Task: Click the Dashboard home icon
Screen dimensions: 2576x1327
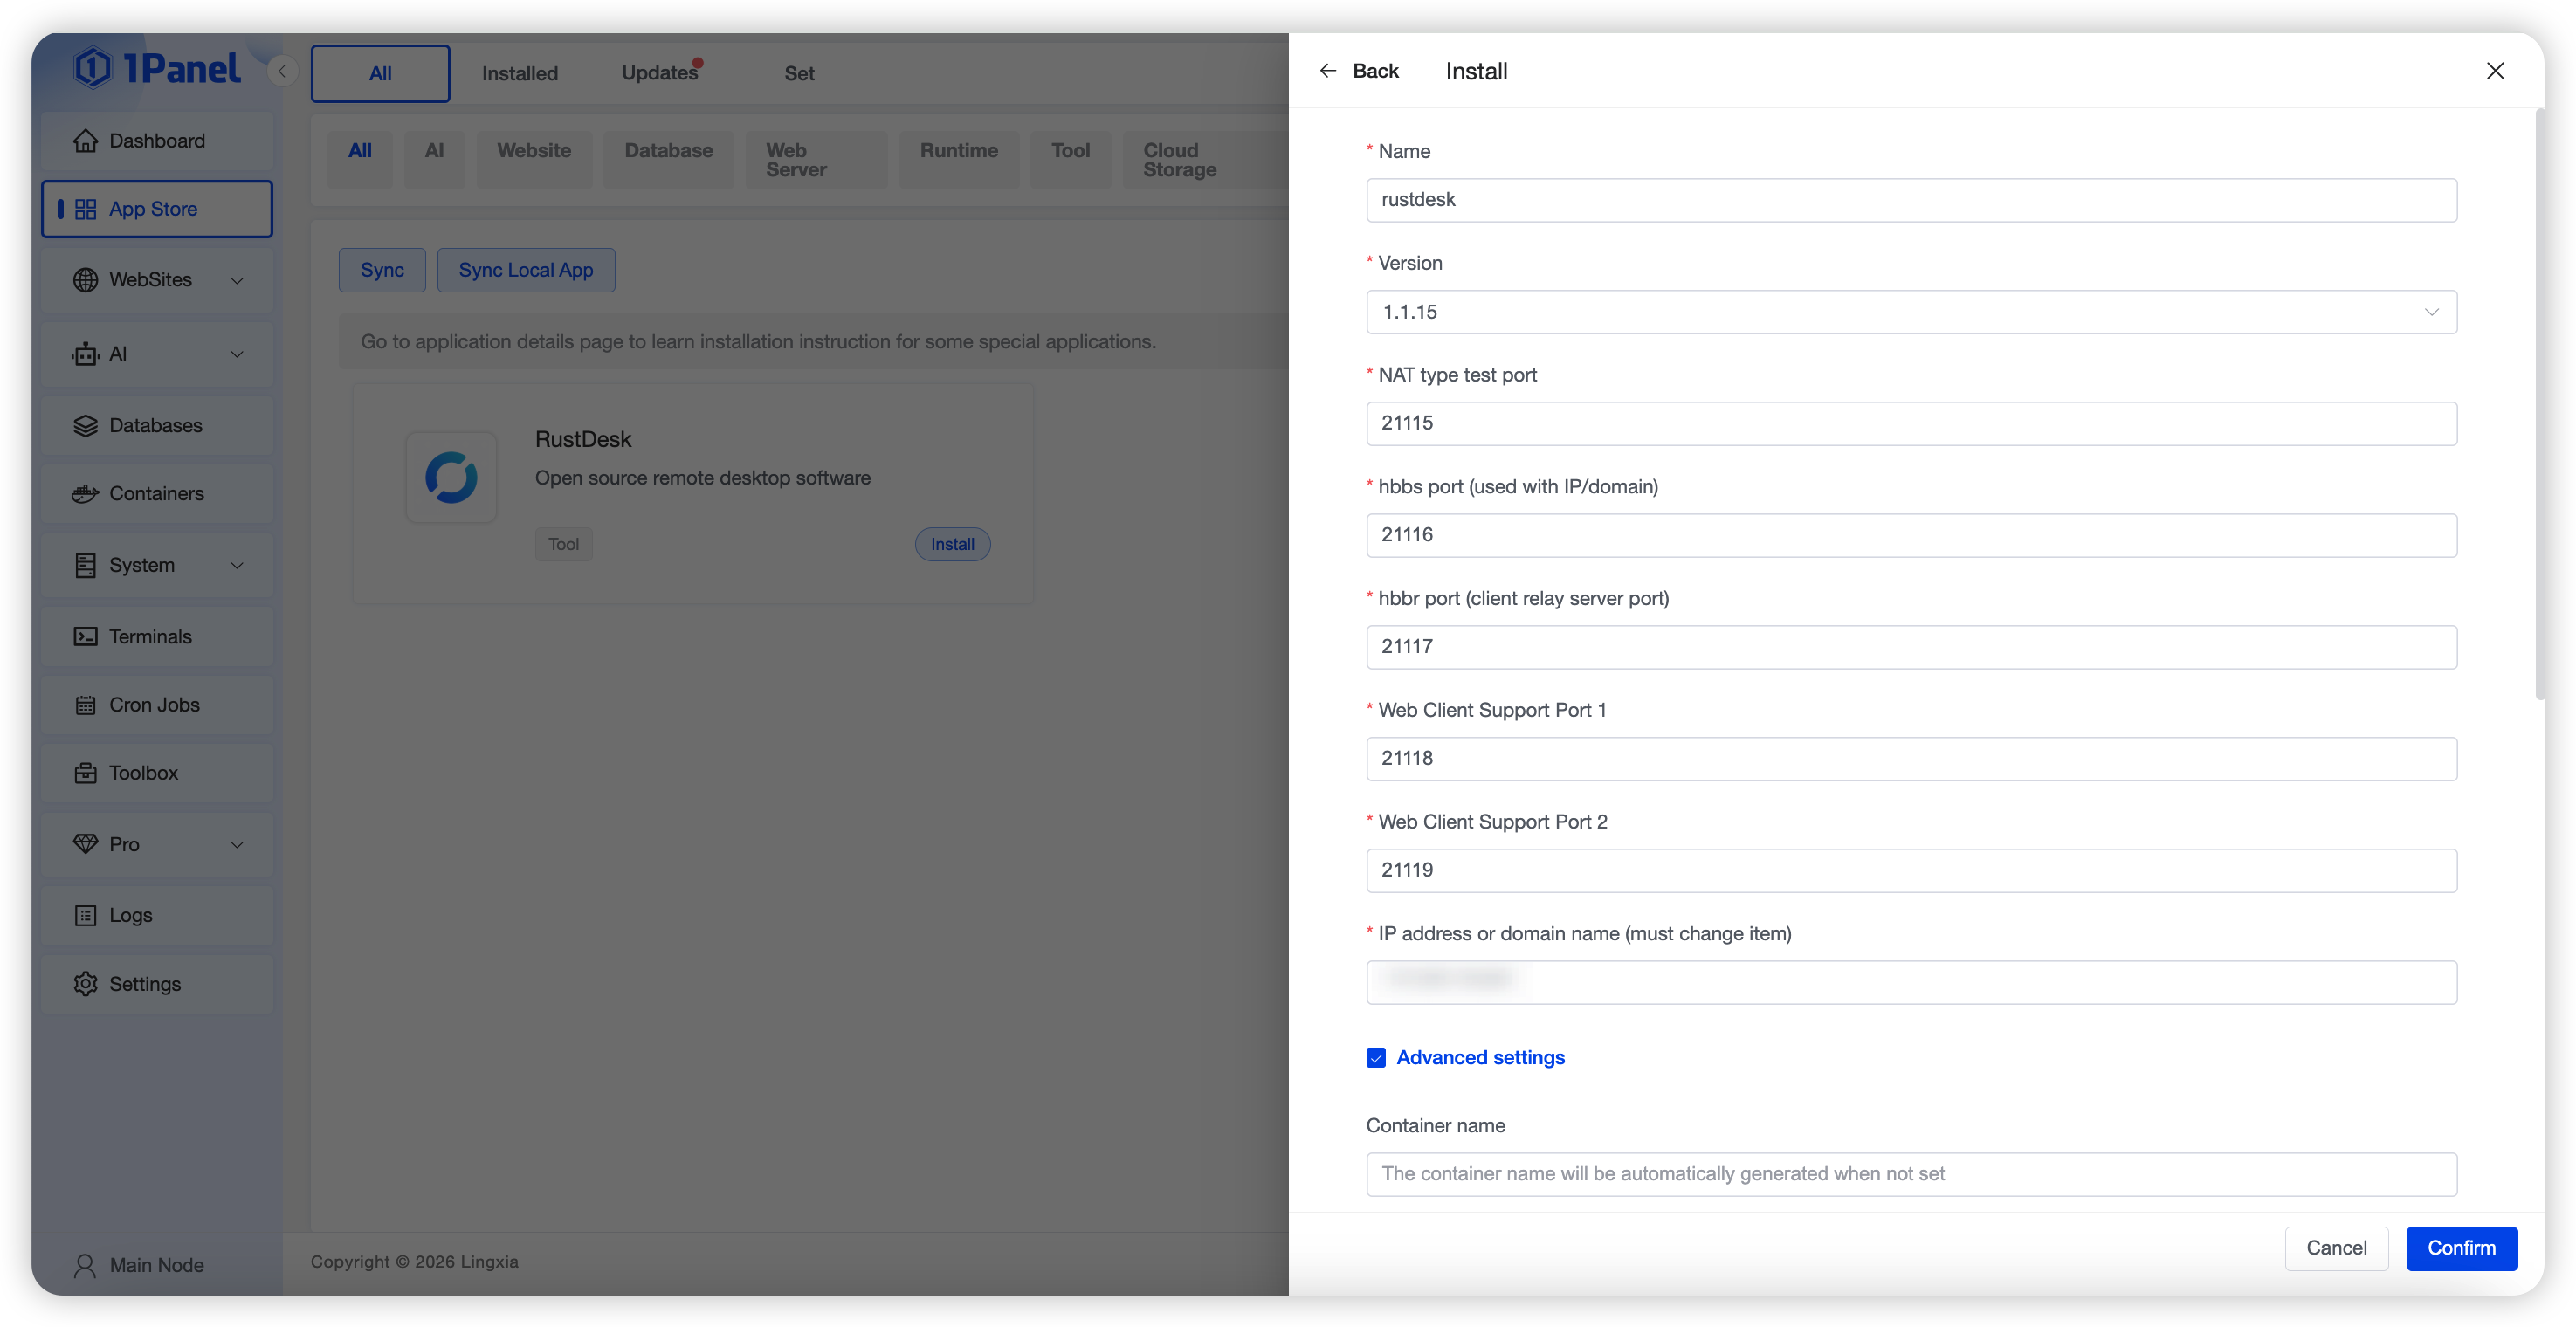Action: (85, 141)
